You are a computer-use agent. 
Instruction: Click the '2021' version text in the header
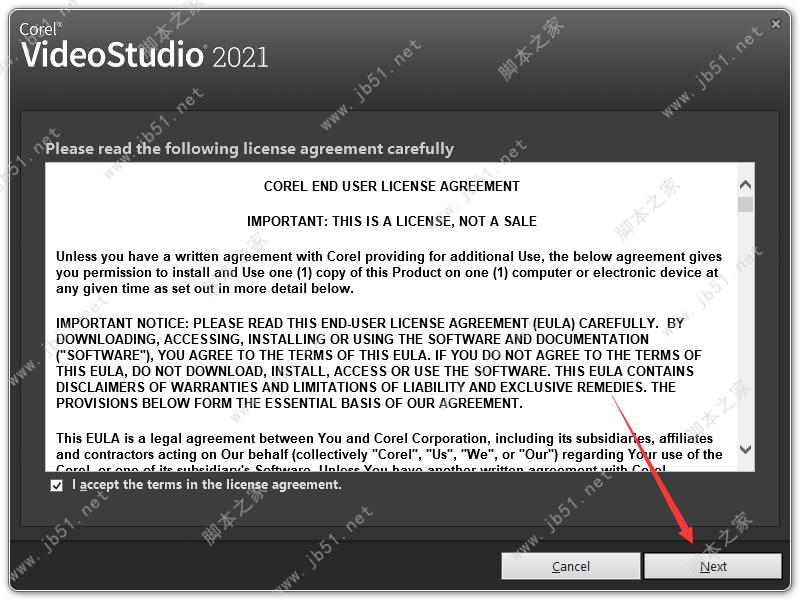[x=240, y=57]
